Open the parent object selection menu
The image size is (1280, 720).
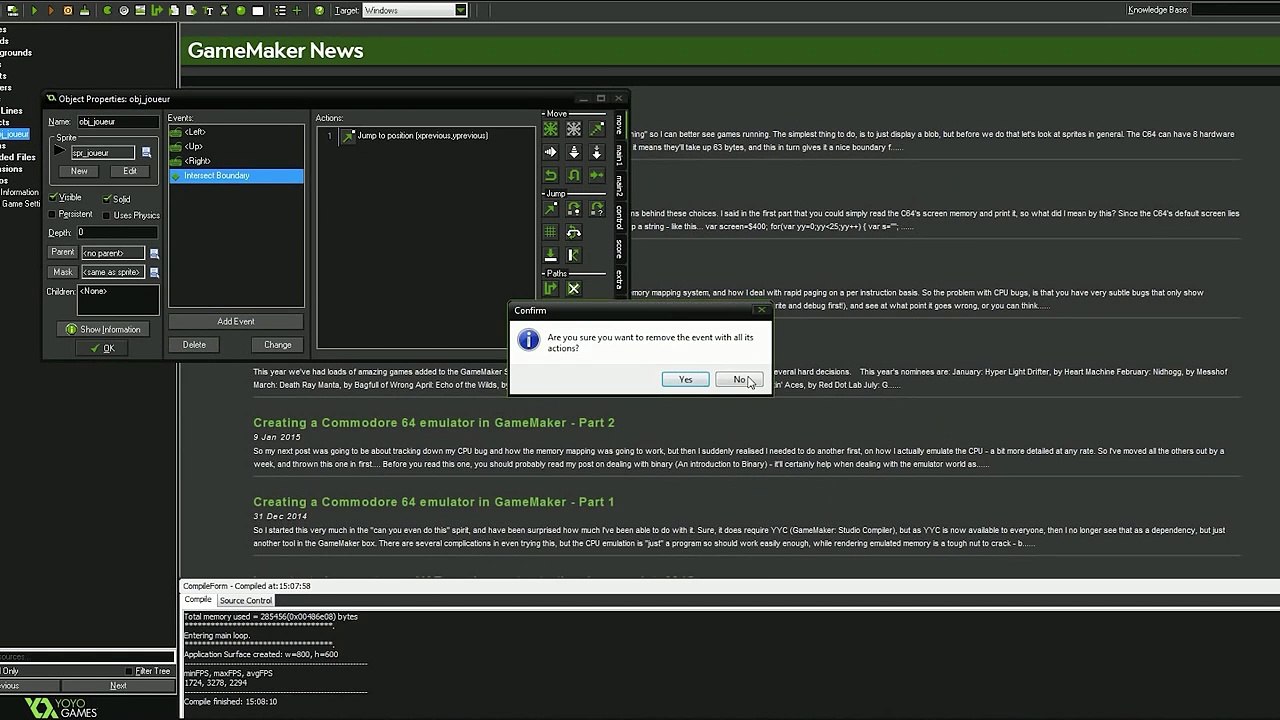pyautogui.click(x=154, y=253)
